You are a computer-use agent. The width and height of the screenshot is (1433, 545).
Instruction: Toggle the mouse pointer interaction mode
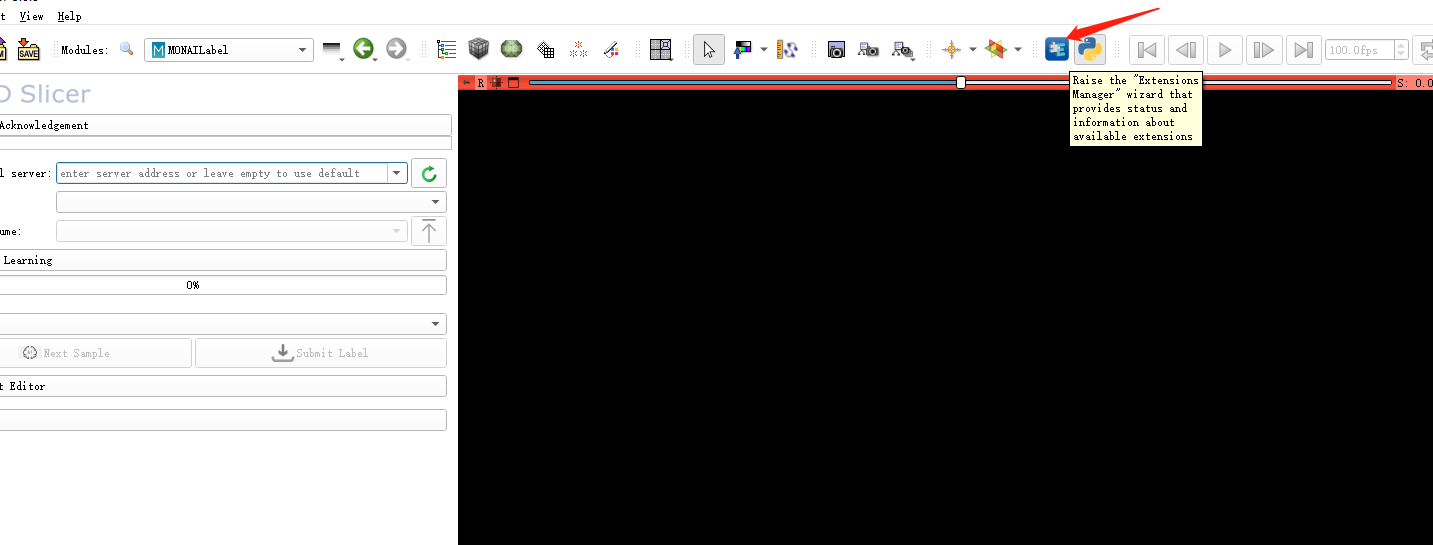tap(709, 49)
